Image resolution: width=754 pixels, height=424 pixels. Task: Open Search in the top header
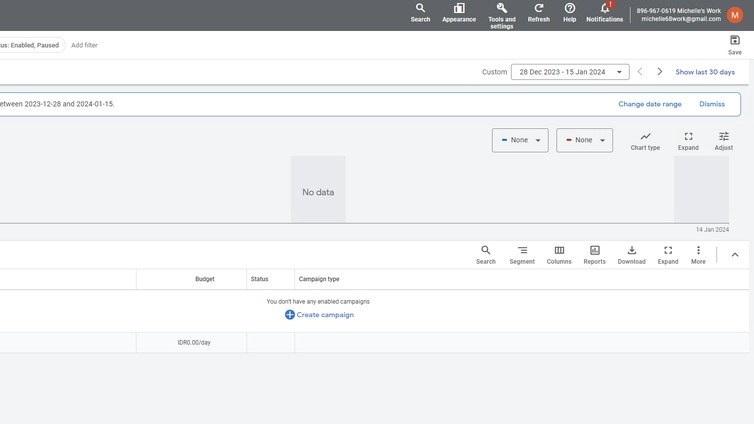coord(420,13)
